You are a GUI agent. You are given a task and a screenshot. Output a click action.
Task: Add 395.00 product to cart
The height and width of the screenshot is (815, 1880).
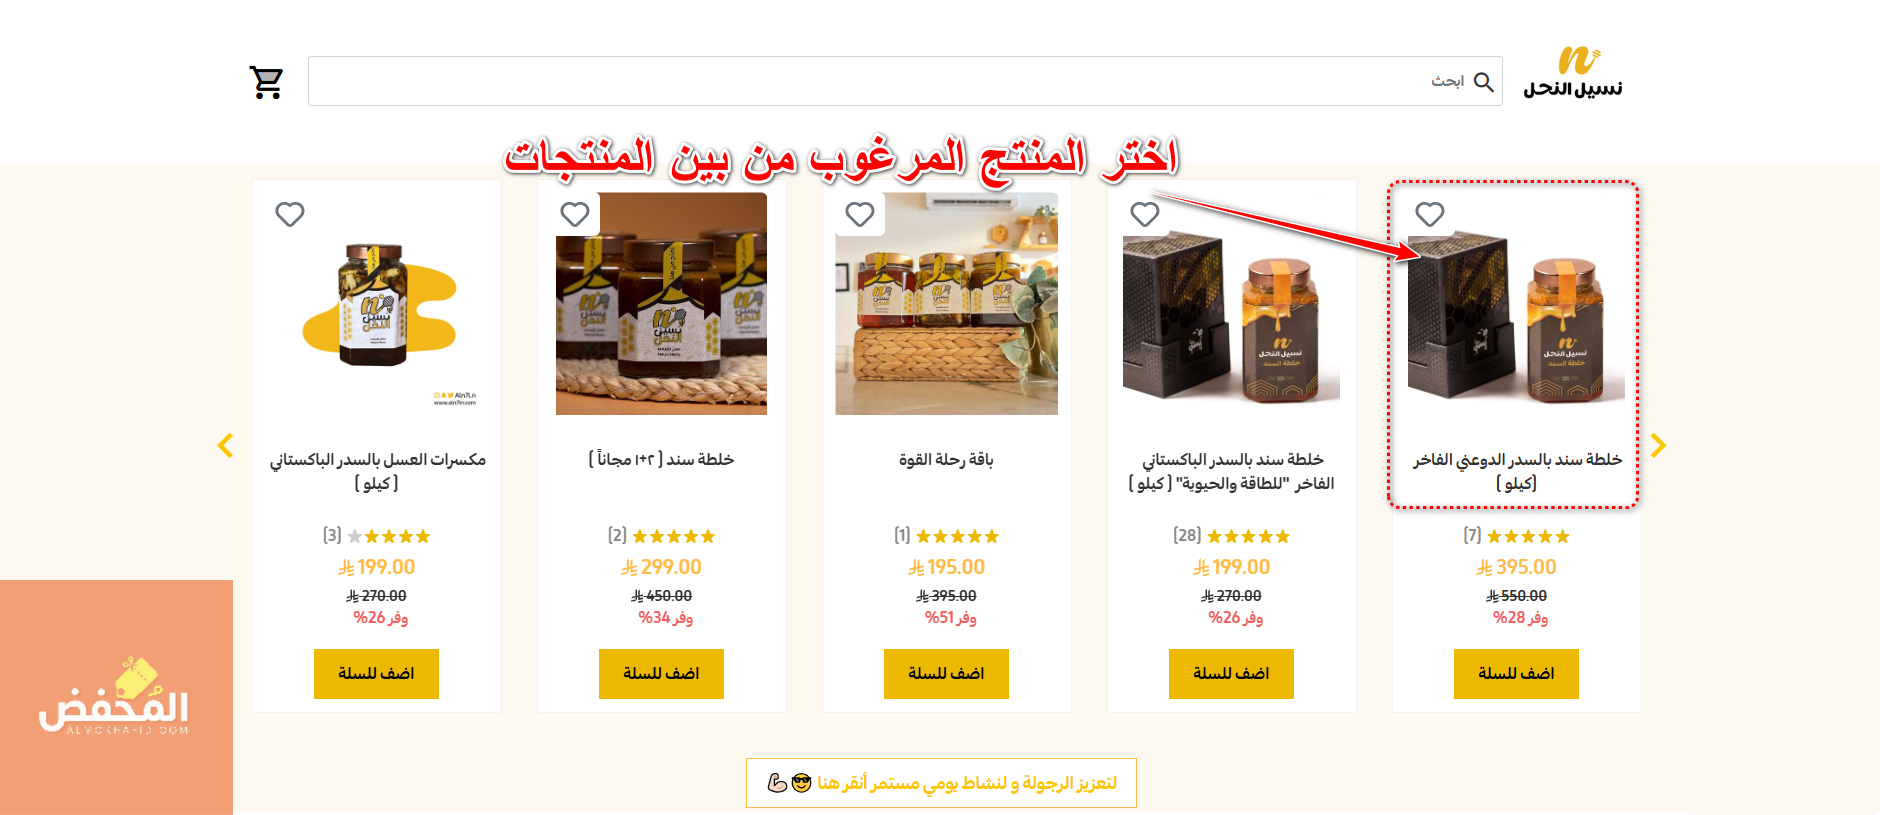(x=1516, y=674)
